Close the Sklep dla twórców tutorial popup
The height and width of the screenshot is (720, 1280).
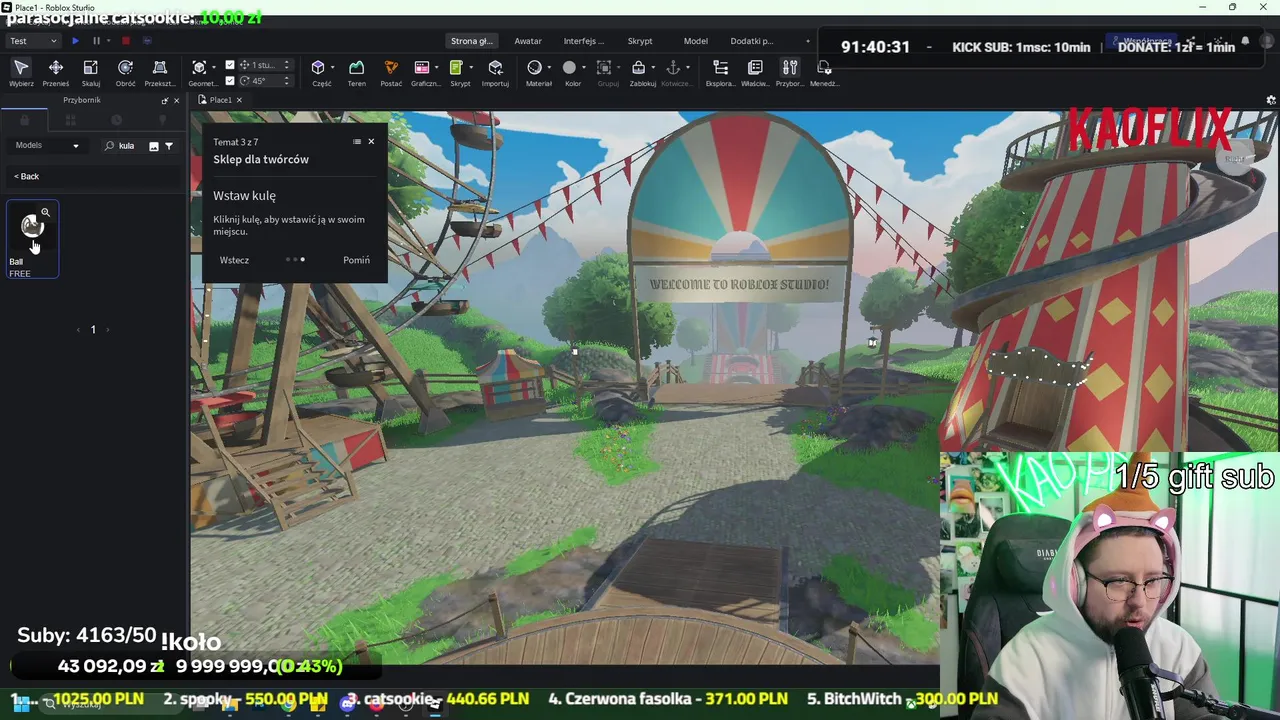371,142
